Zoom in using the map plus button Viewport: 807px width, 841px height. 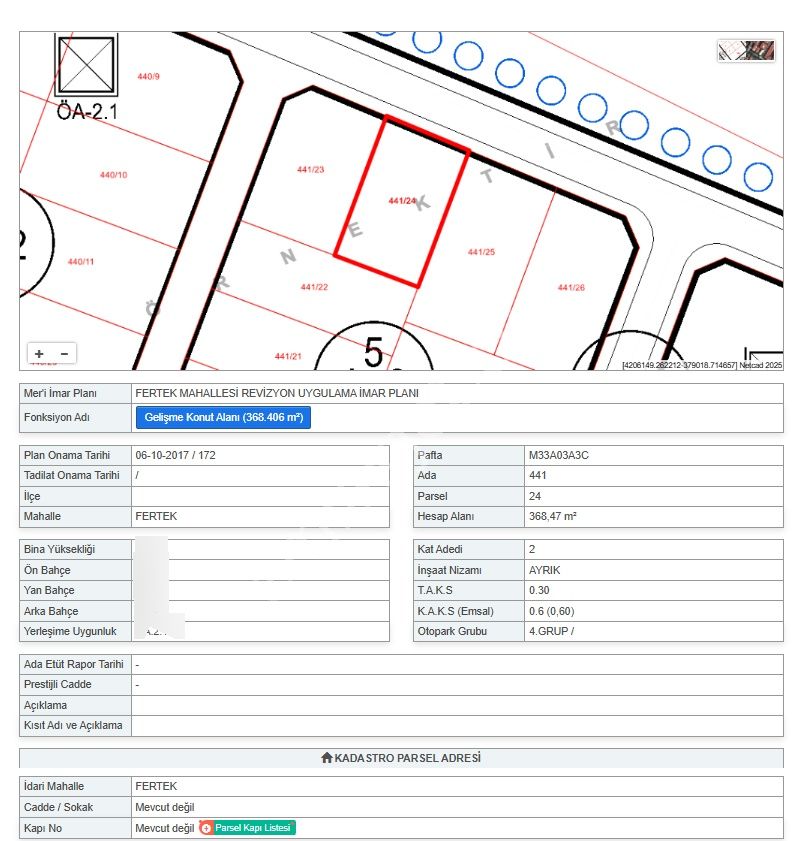[x=39, y=354]
